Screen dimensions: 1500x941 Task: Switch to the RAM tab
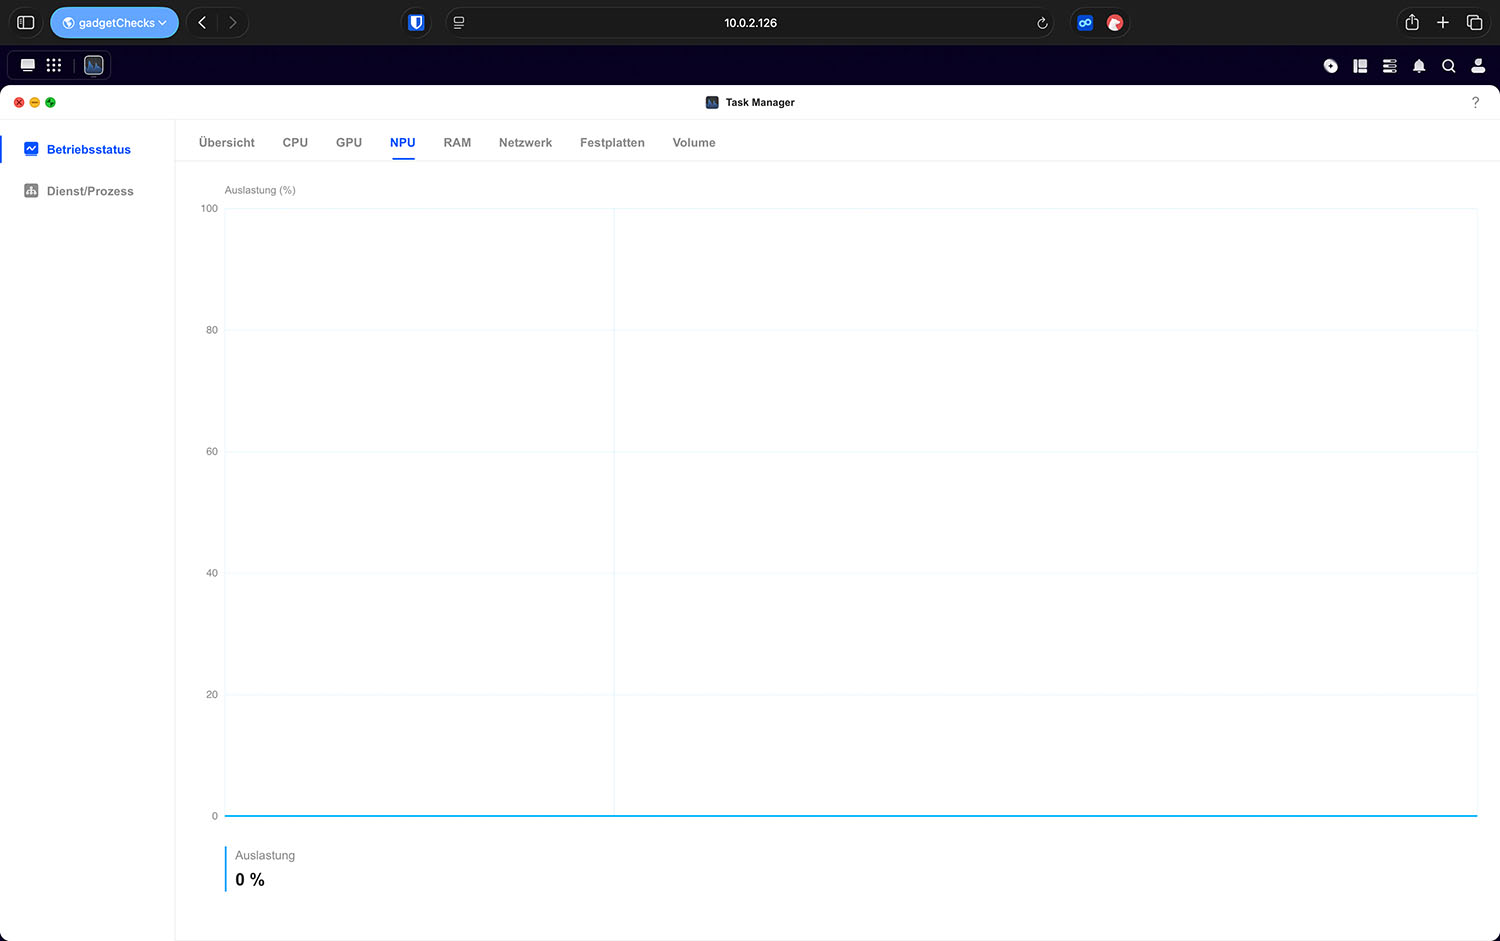pos(457,143)
